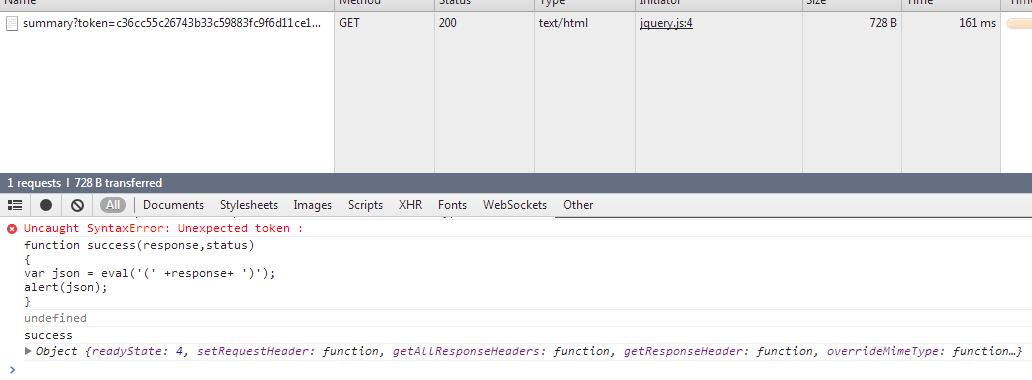Clear the network log with the clear icon
The width and height of the screenshot is (1032, 380).
pos(77,205)
